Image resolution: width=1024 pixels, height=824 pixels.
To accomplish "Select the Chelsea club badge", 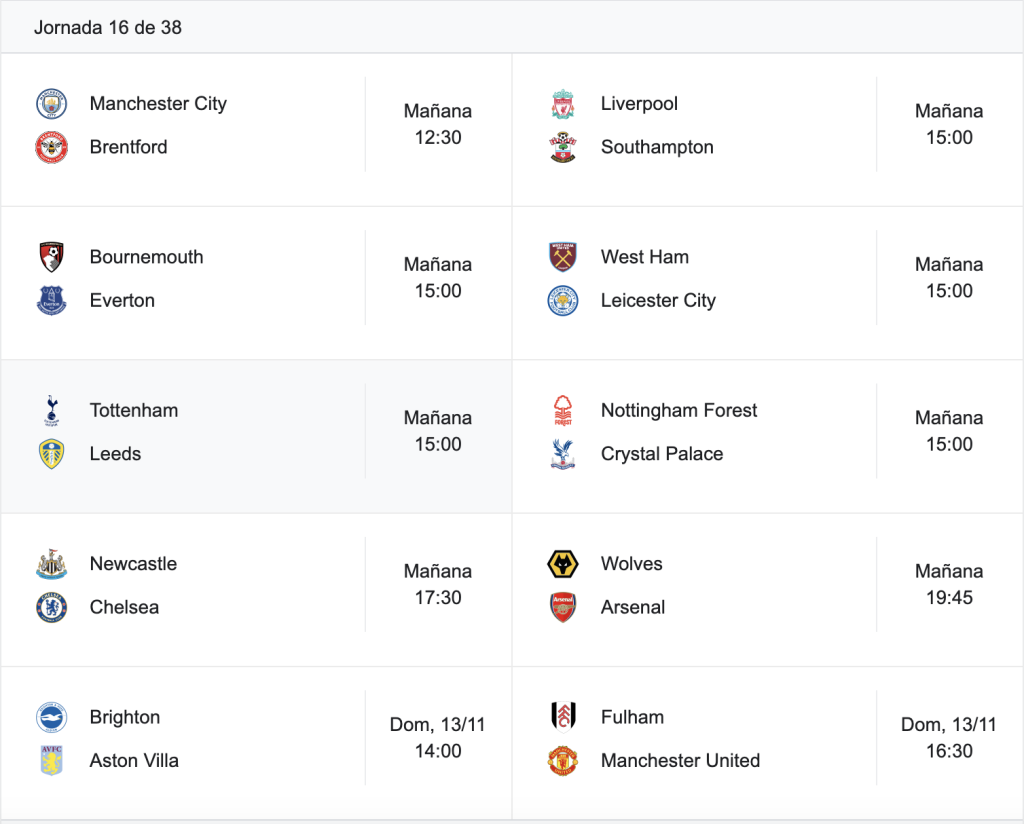I will pos(52,607).
